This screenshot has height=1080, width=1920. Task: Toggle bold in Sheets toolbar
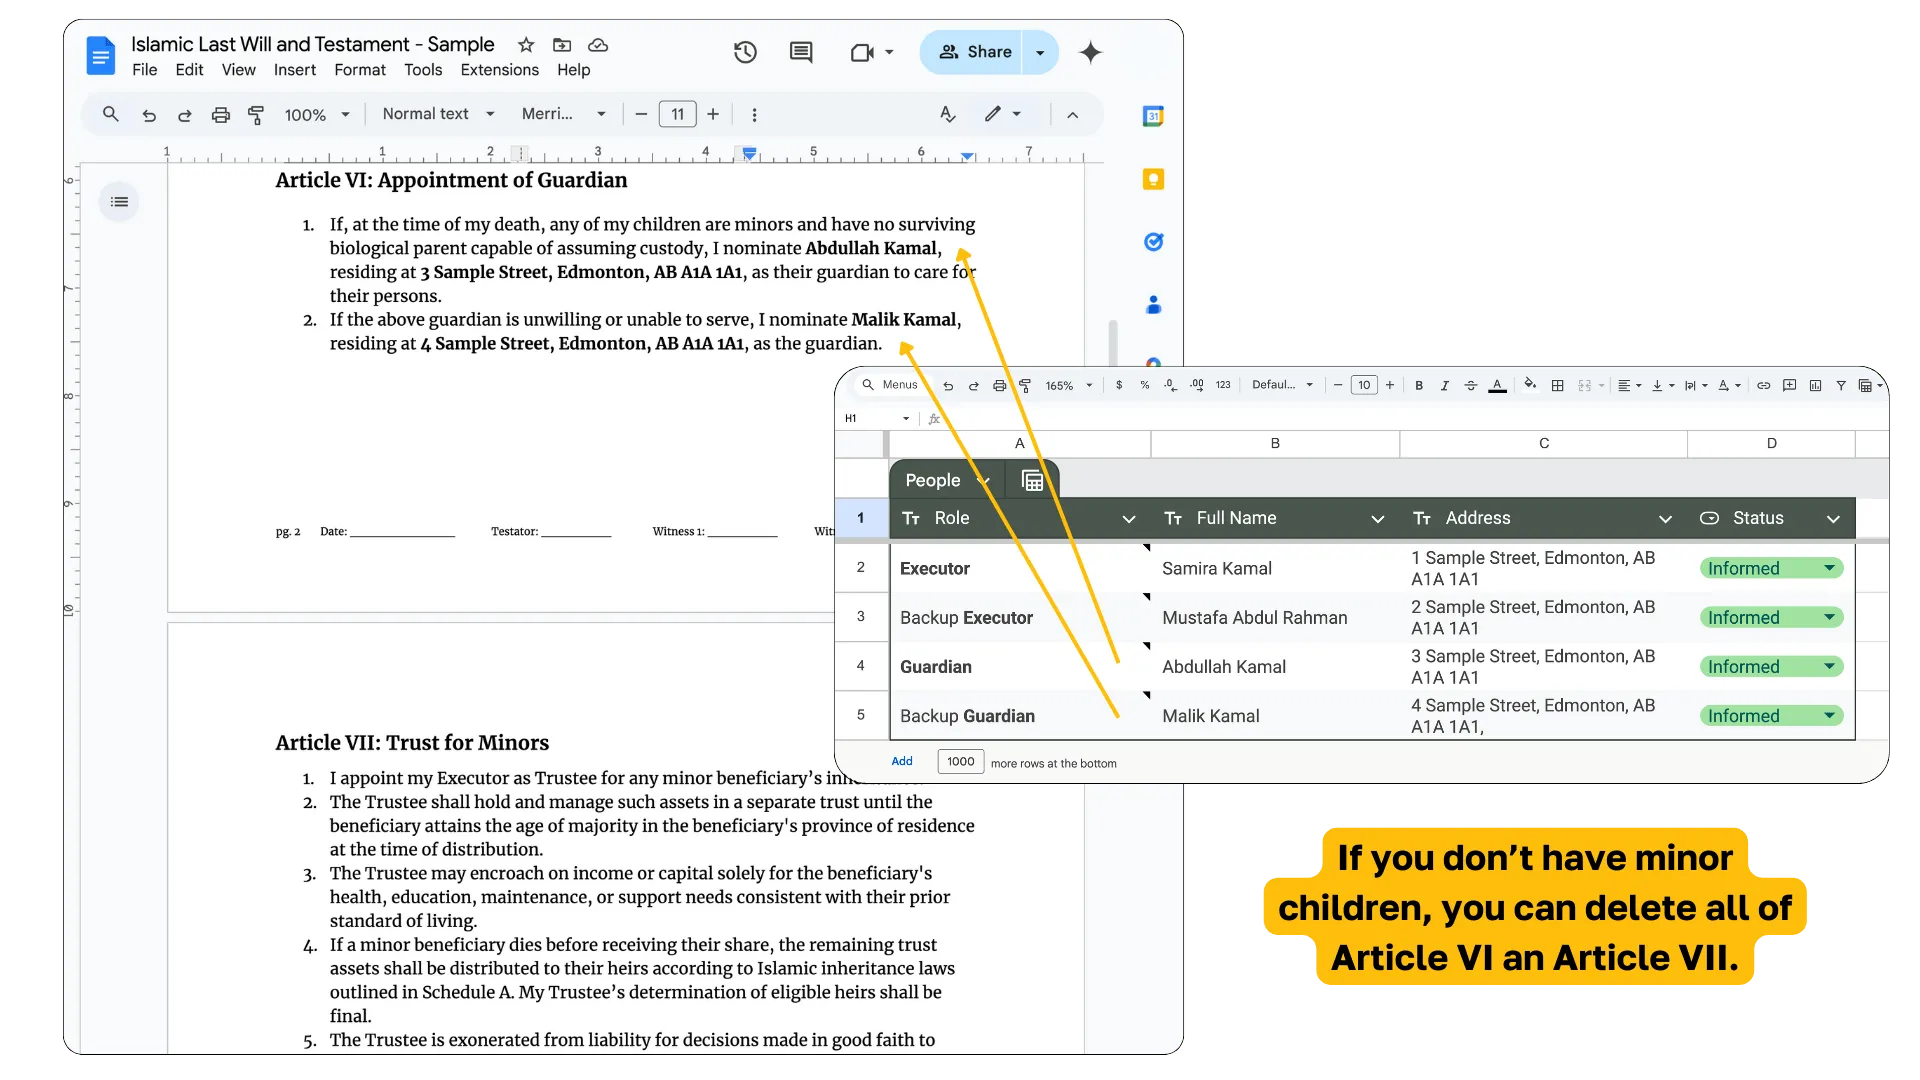click(1419, 385)
